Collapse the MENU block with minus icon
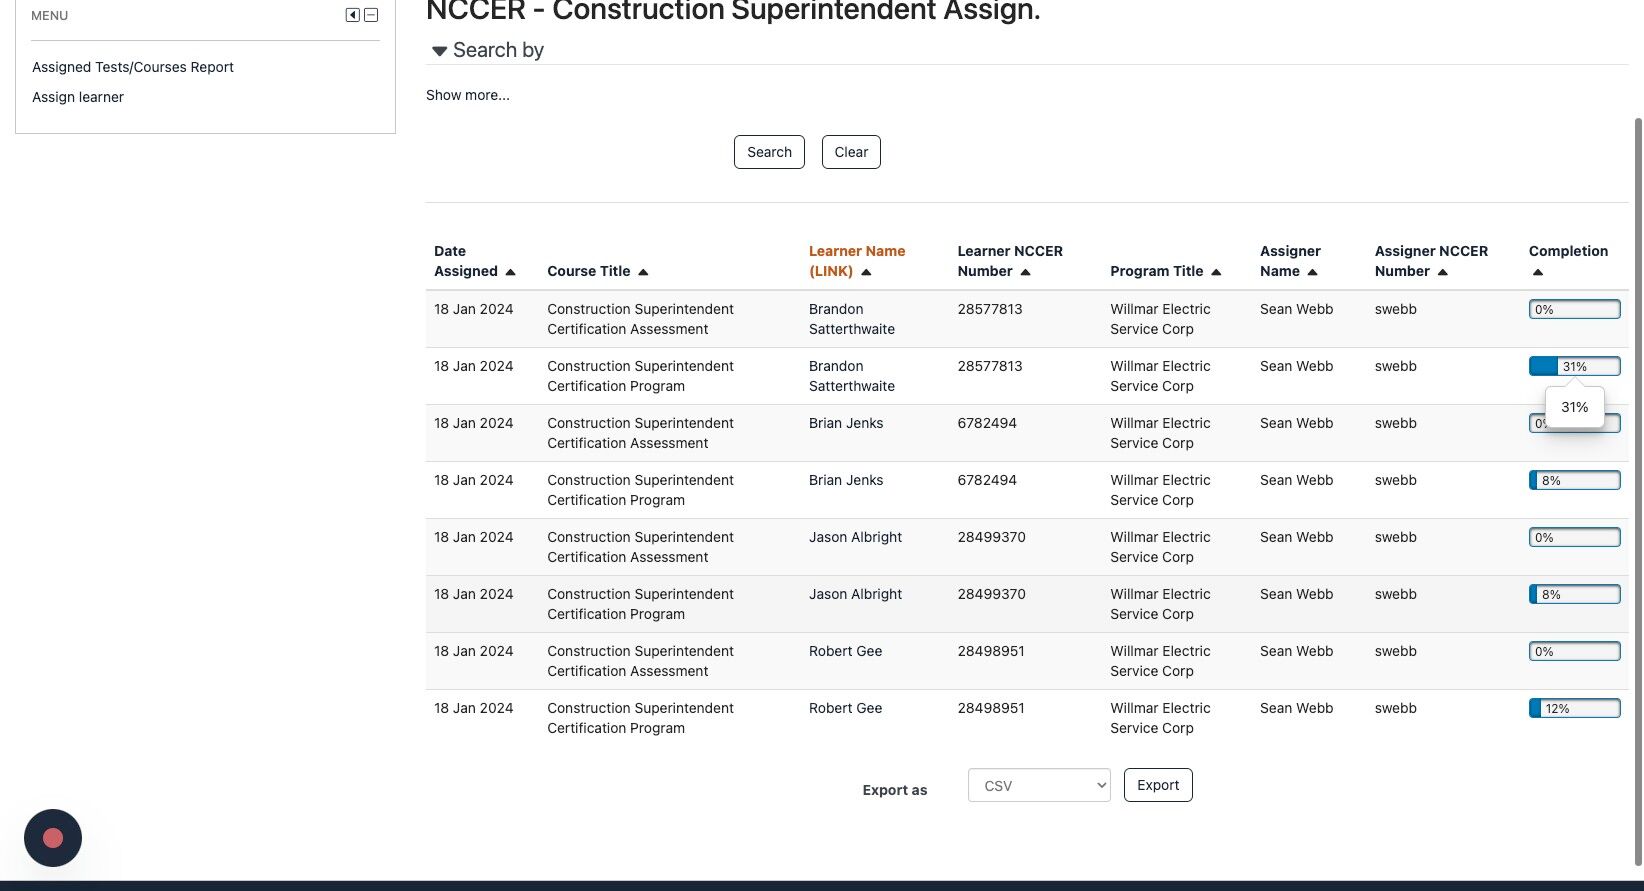The image size is (1644, 891). (x=371, y=15)
